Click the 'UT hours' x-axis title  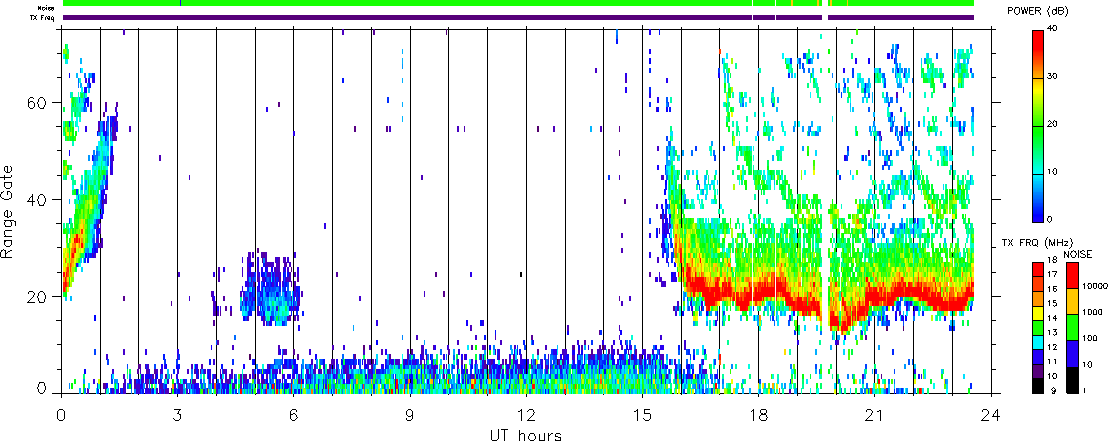[526, 435]
